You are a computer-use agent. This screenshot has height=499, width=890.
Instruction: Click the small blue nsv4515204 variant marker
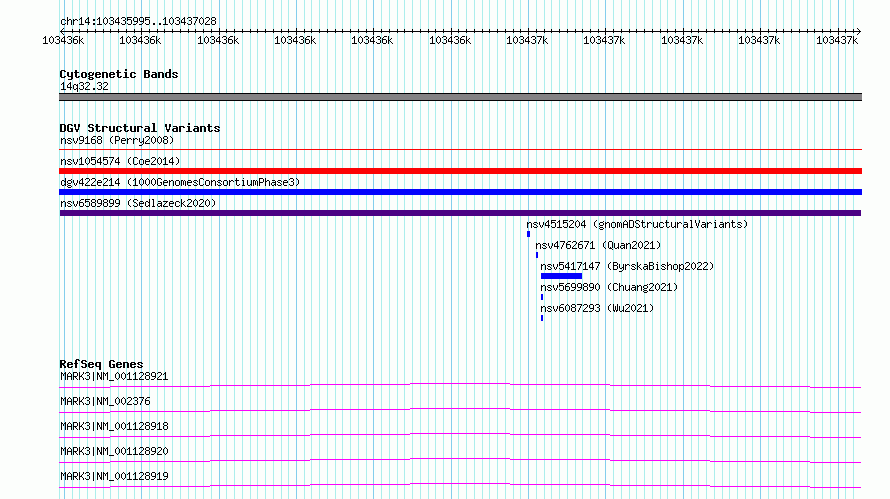[528, 234]
